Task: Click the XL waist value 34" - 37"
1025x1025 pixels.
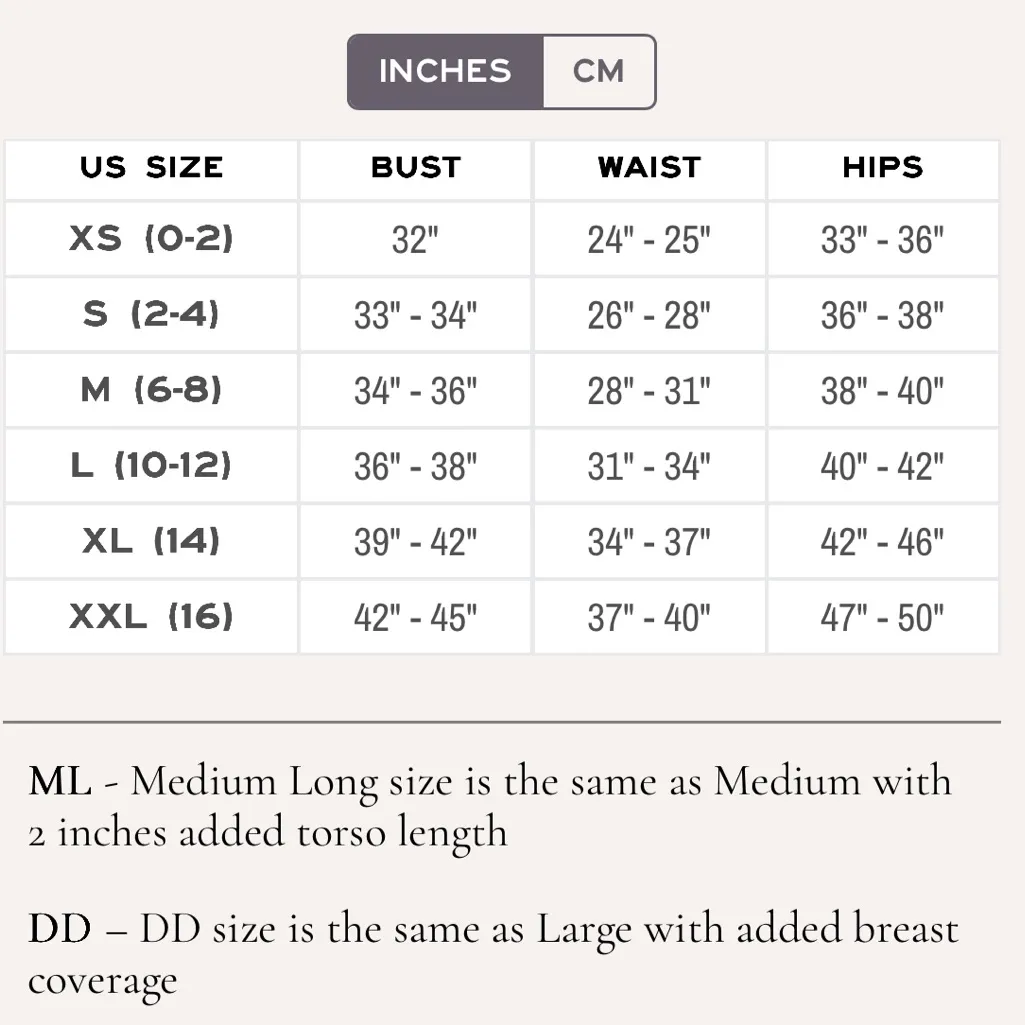Action: tap(650, 542)
